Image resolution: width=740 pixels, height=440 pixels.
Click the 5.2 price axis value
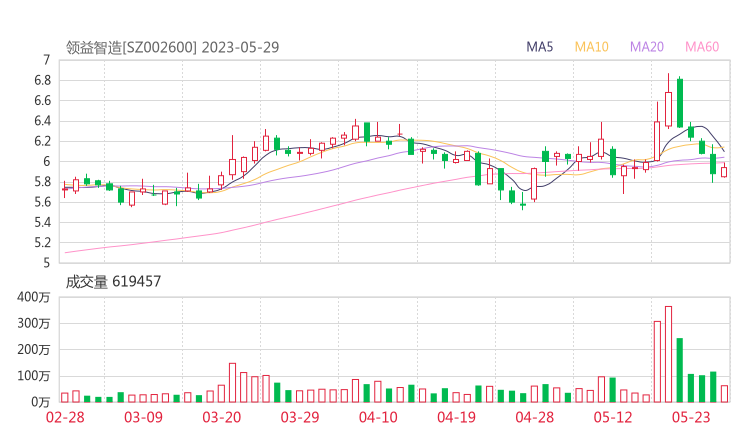(x=42, y=243)
